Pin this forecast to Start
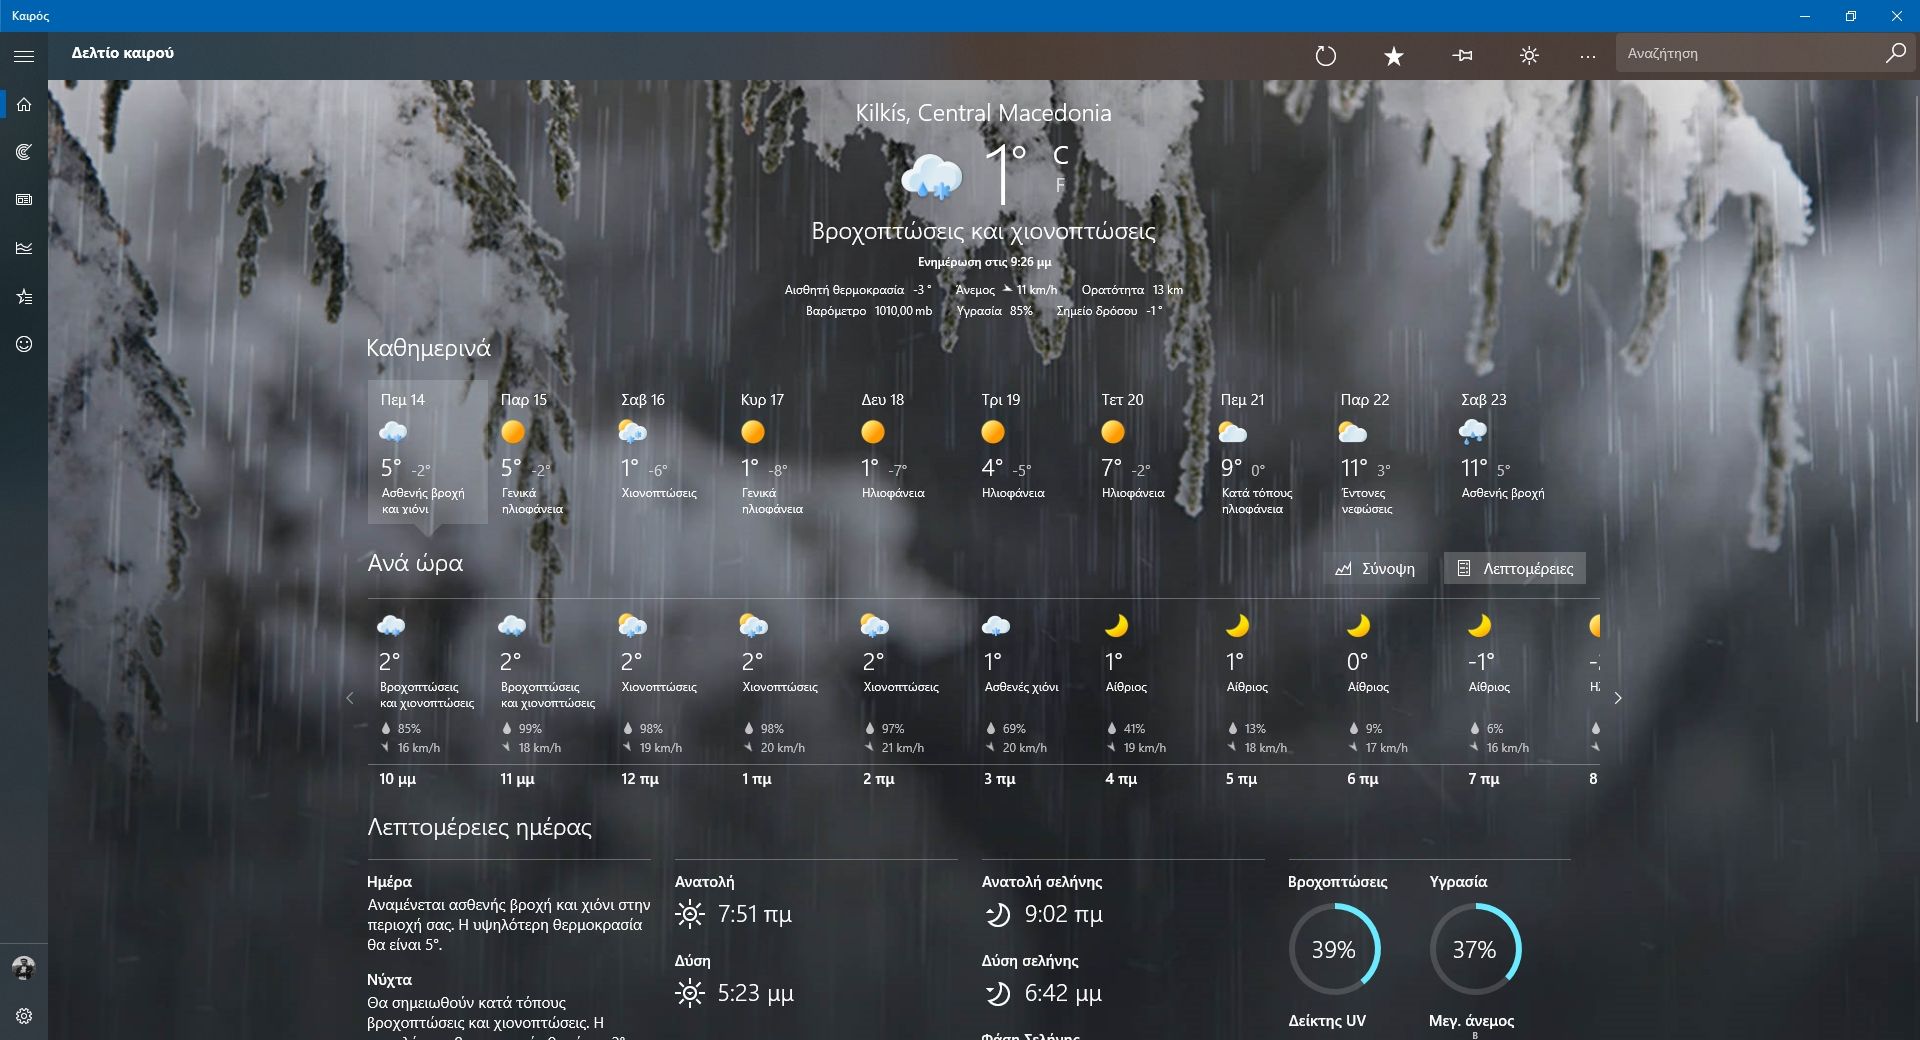The width and height of the screenshot is (1920, 1040). [x=1461, y=56]
